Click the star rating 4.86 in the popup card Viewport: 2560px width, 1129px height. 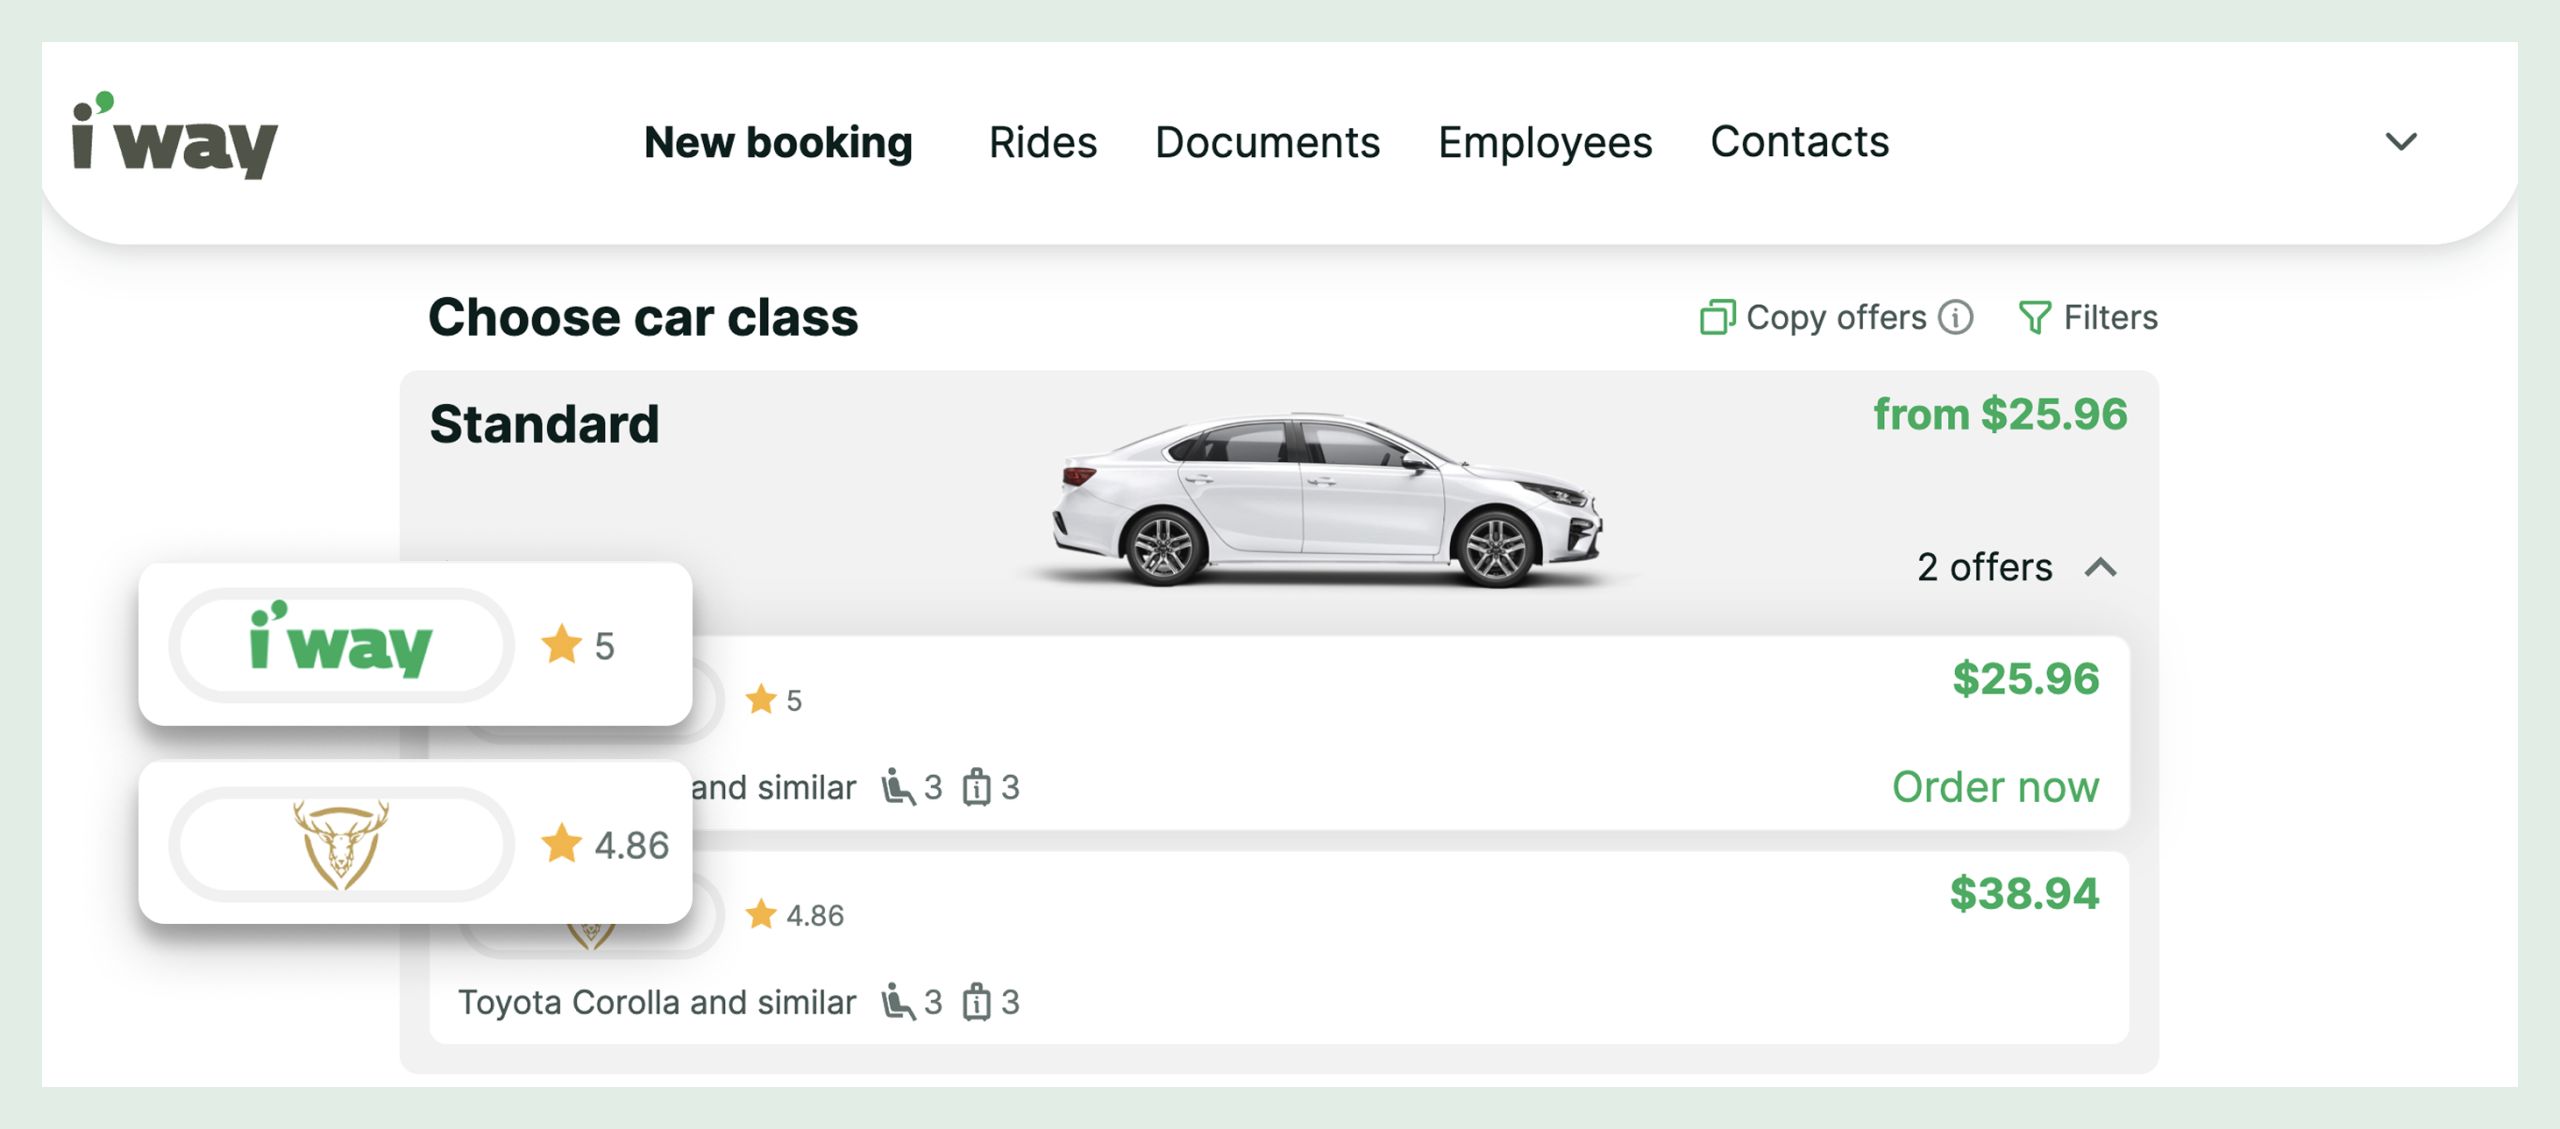pyautogui.click(x=606, y=845)
